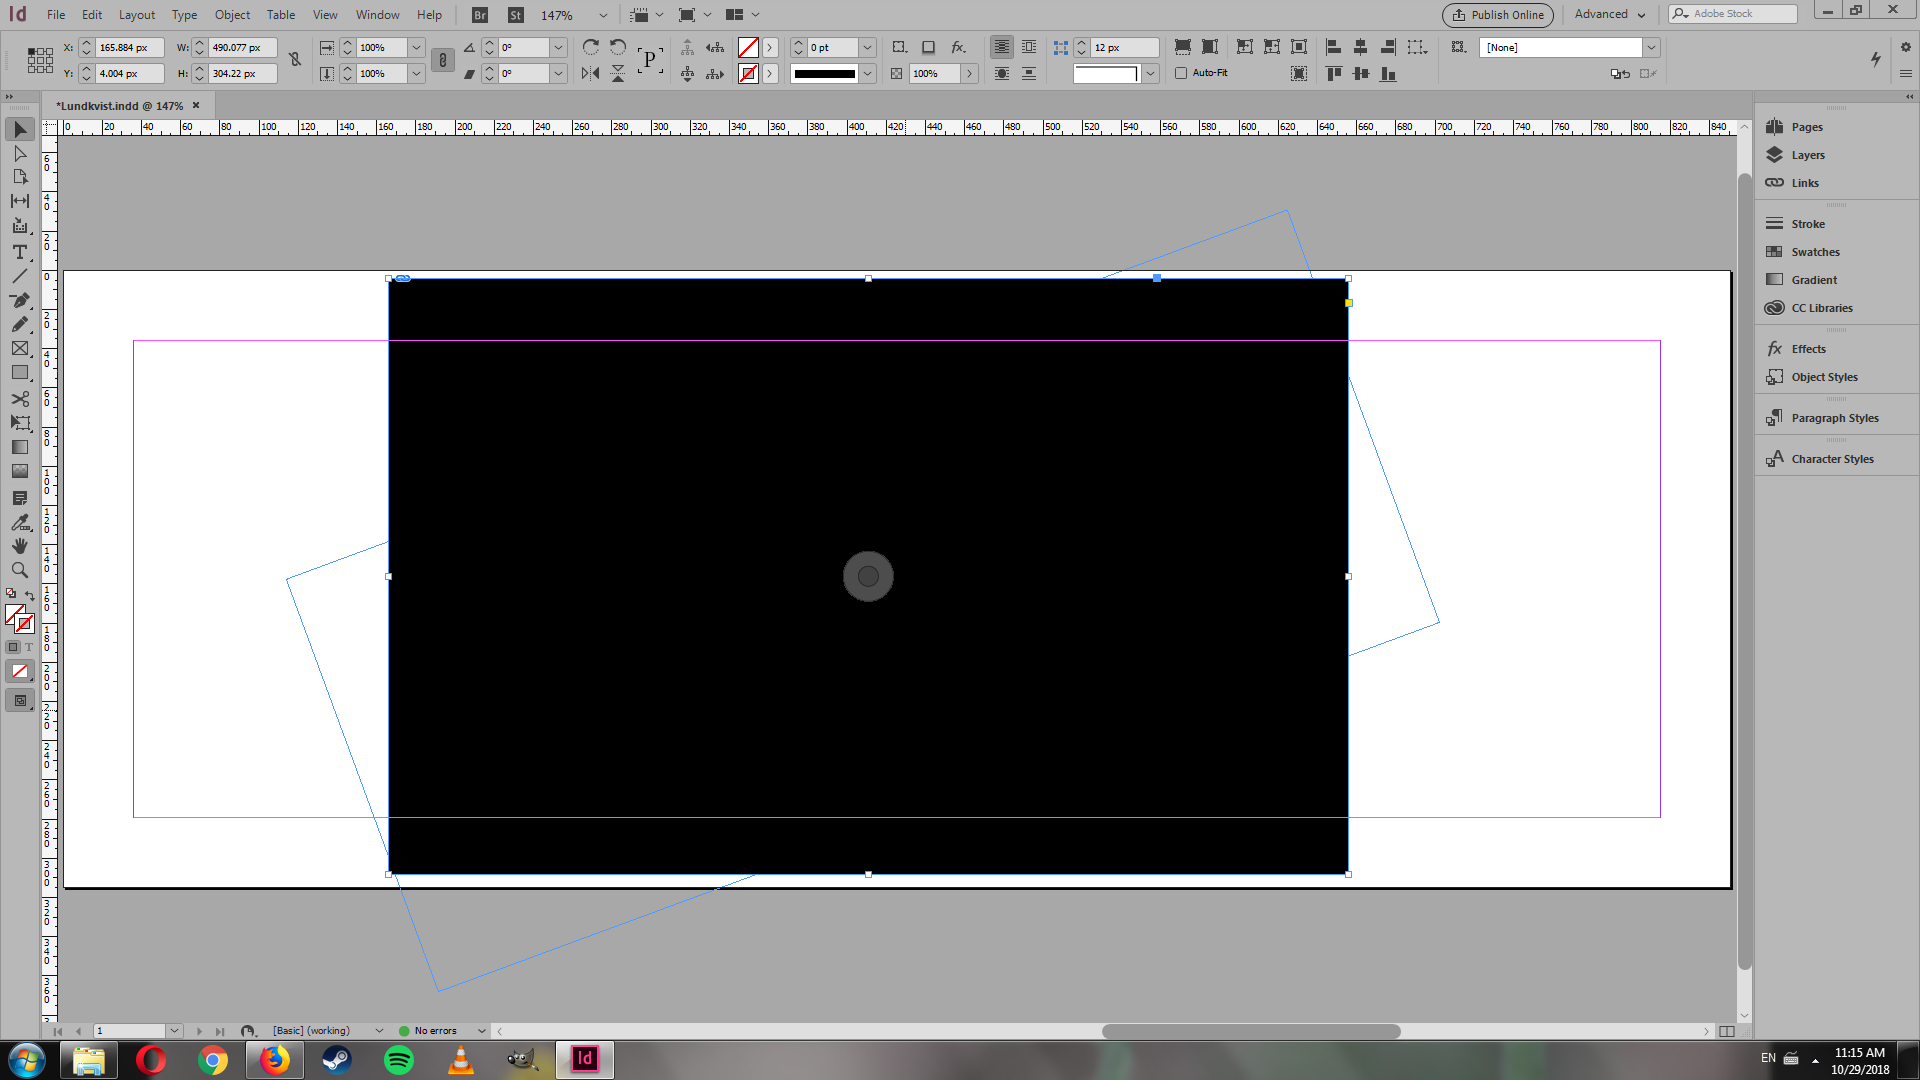Open the effects fx button in control bar
This screenshot has width=1920, height=1080.
958,47
